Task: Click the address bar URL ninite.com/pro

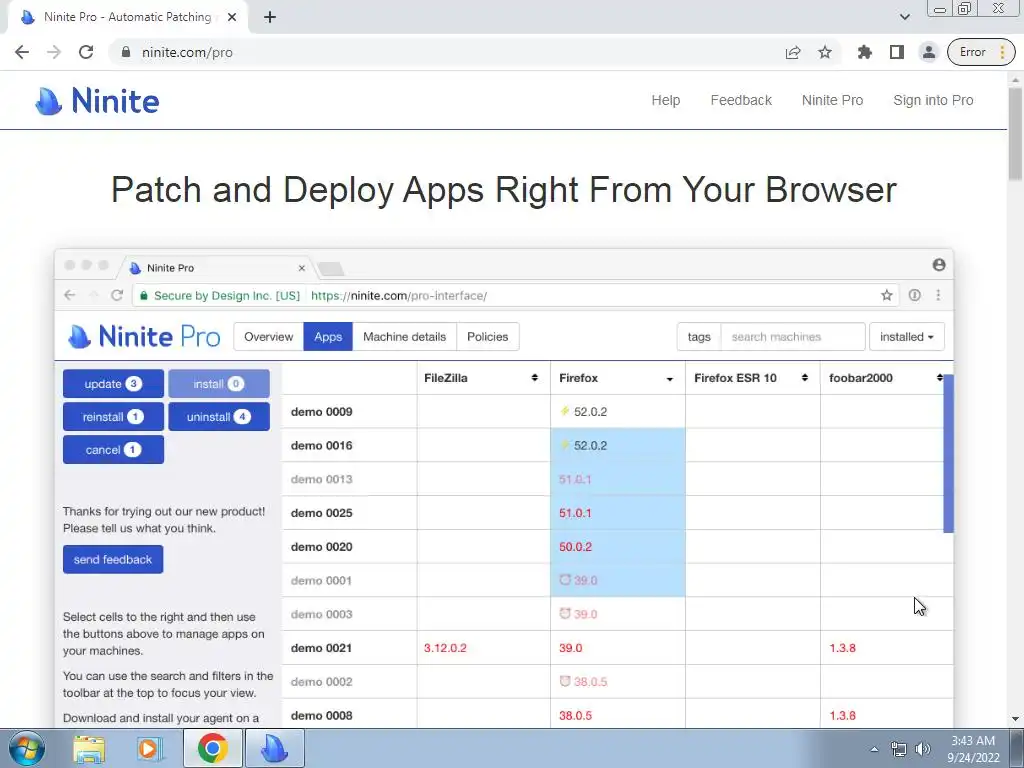Action: tap(187, 52)
